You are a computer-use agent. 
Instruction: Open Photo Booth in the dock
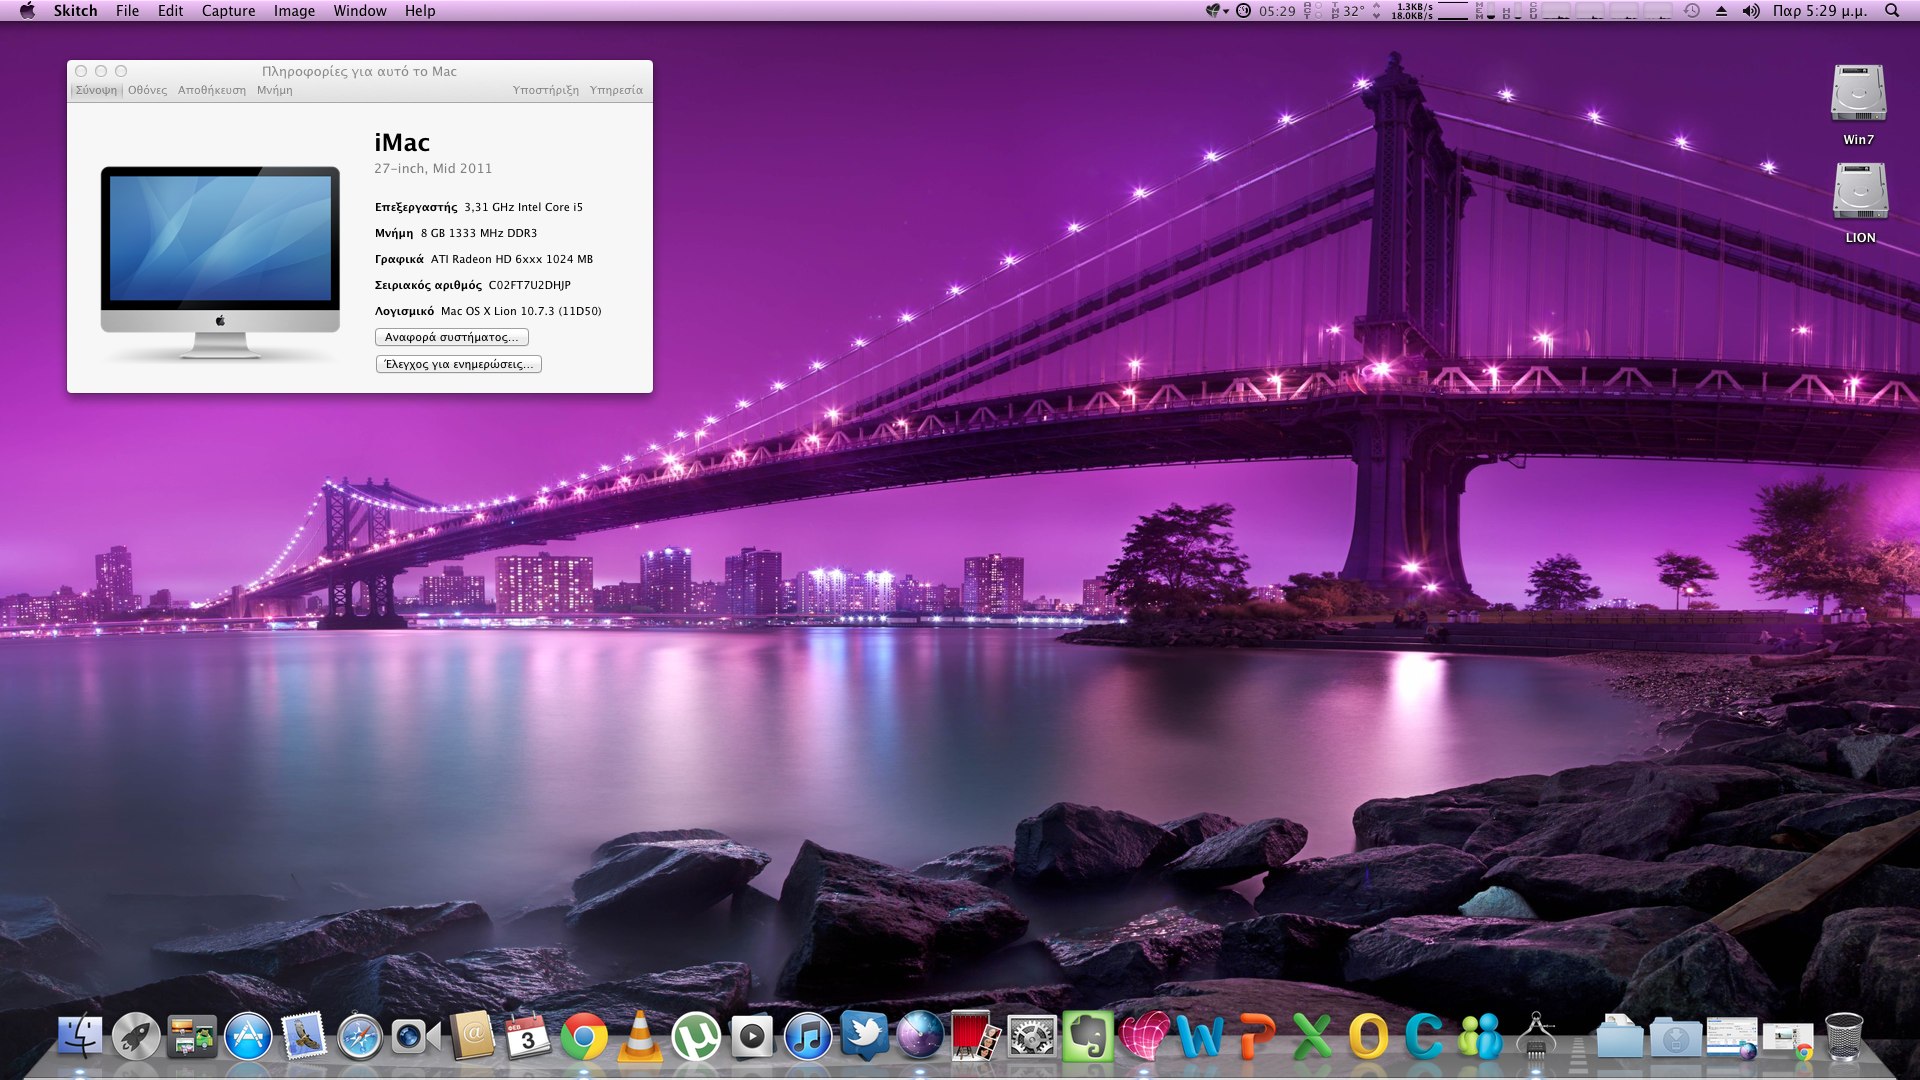[975, 1036]
